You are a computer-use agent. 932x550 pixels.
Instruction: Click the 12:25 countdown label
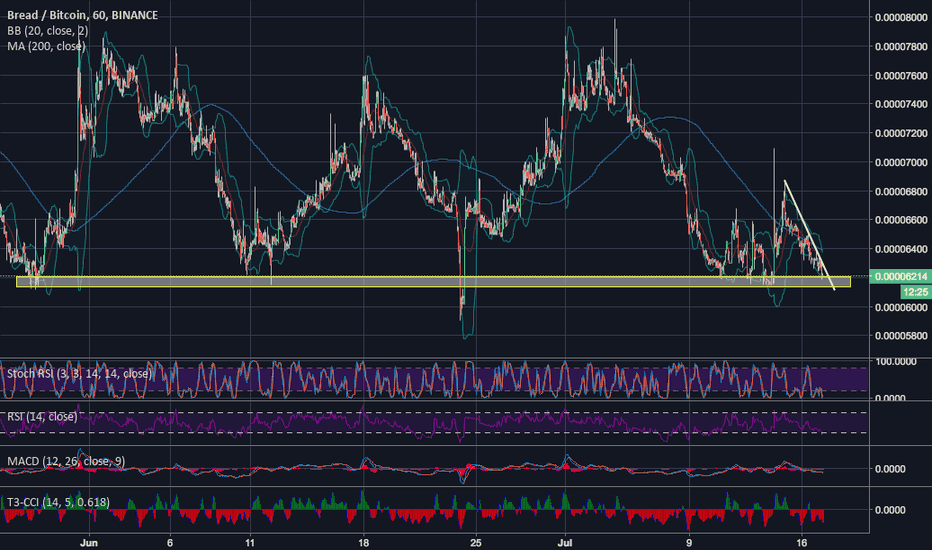[x=915, y=291]
